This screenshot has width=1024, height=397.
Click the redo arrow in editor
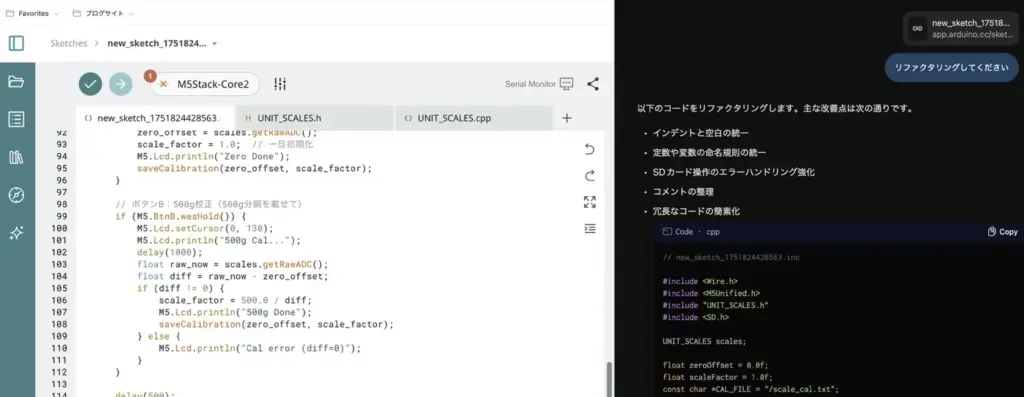point(590,176)
